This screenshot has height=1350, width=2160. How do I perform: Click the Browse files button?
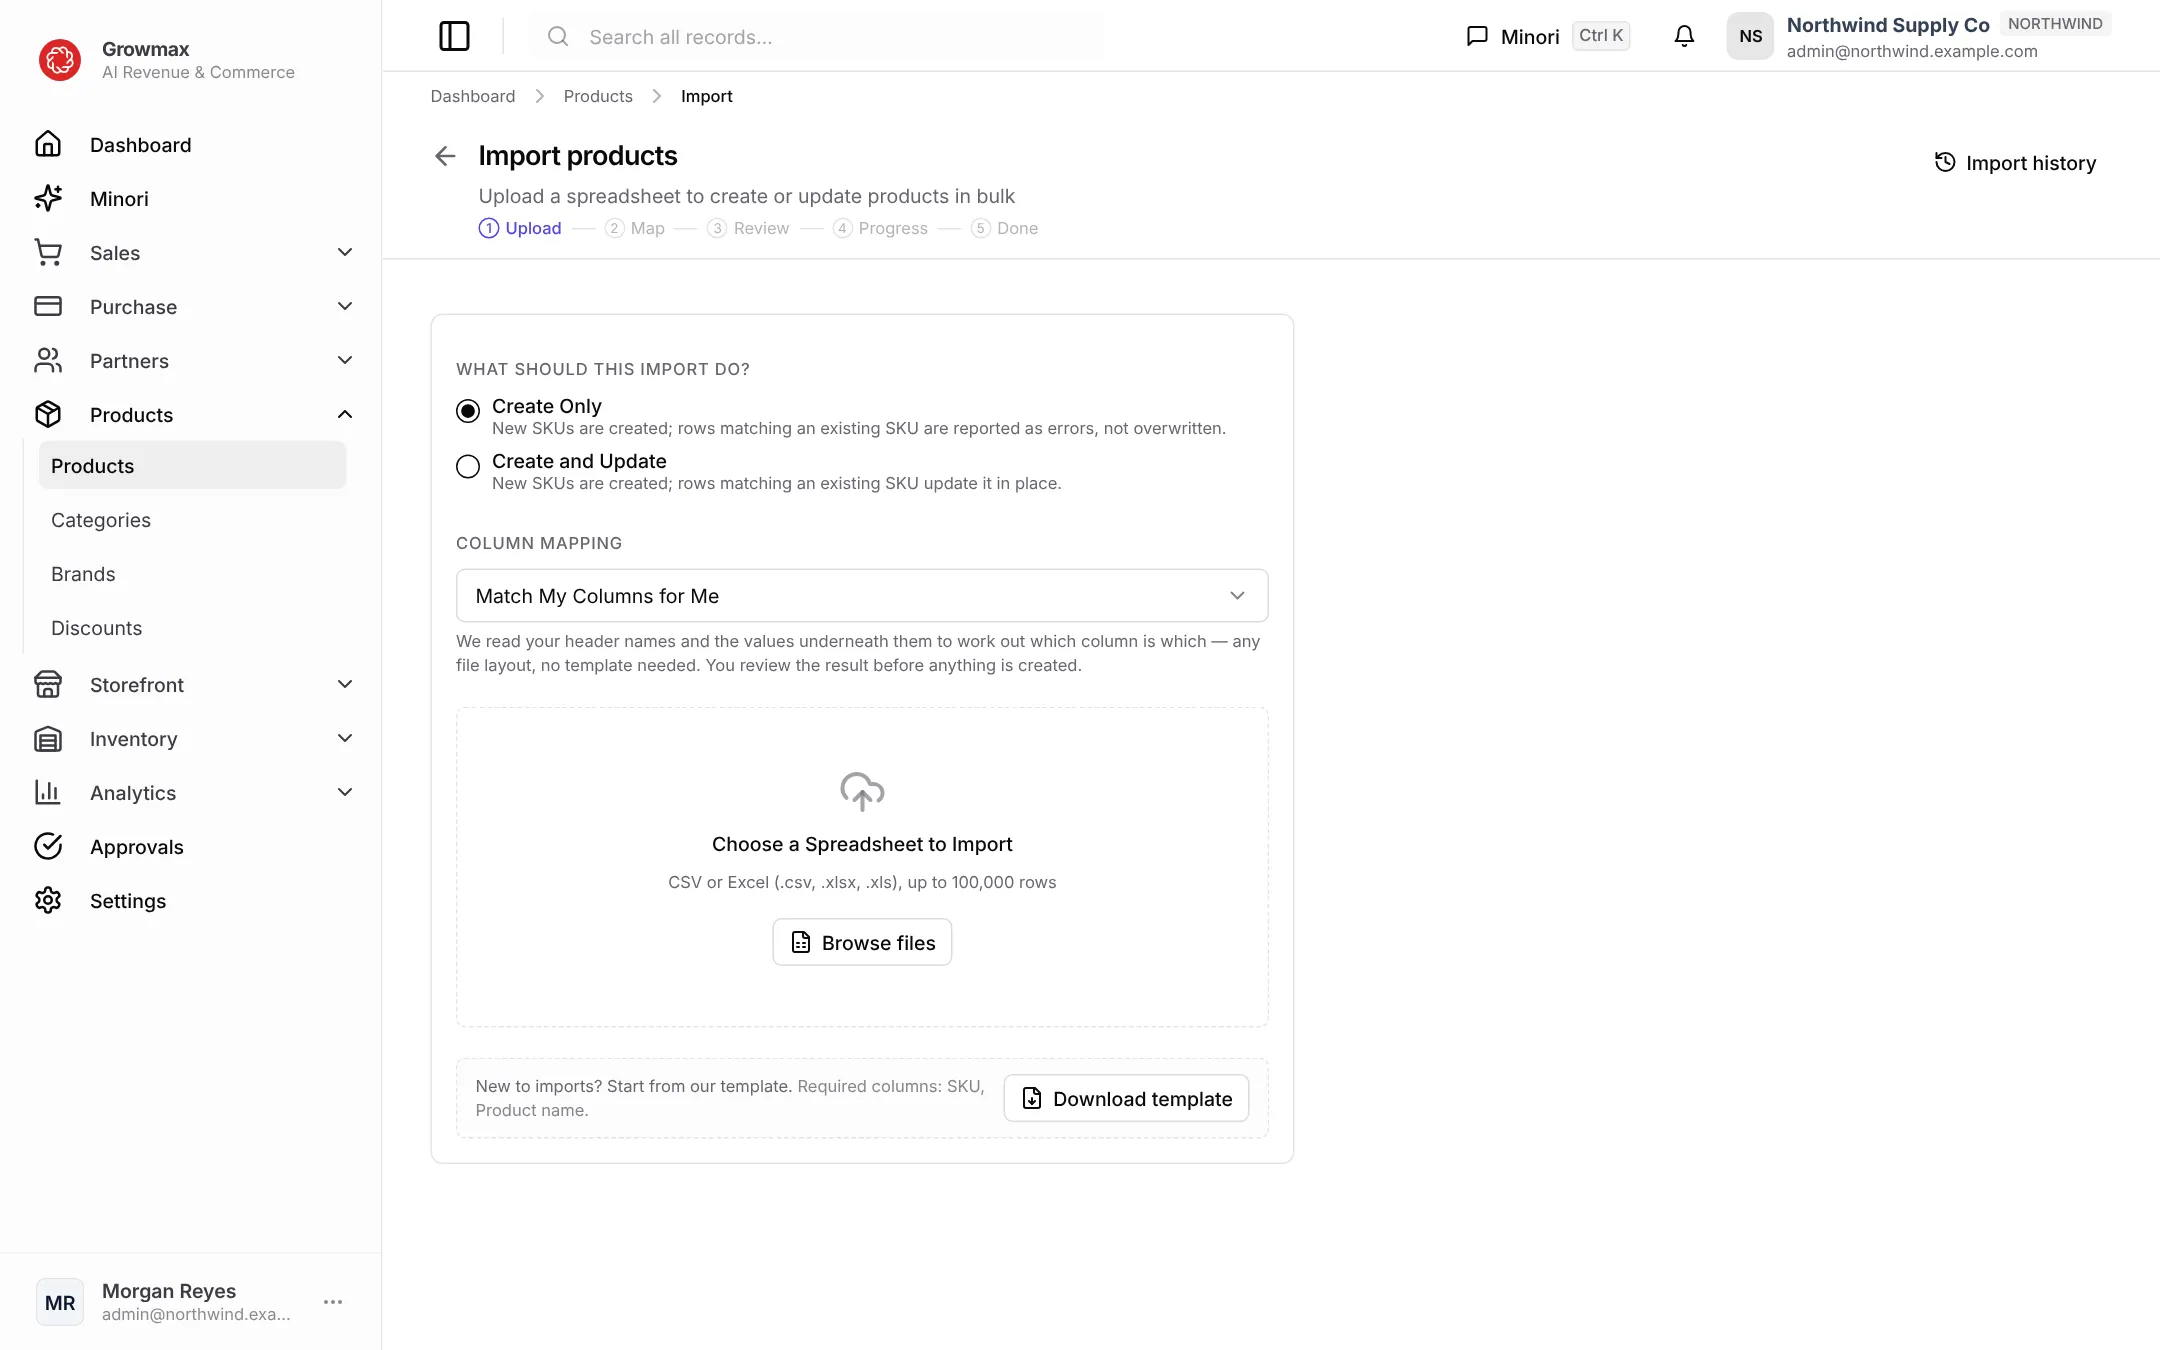pos(862,942)
